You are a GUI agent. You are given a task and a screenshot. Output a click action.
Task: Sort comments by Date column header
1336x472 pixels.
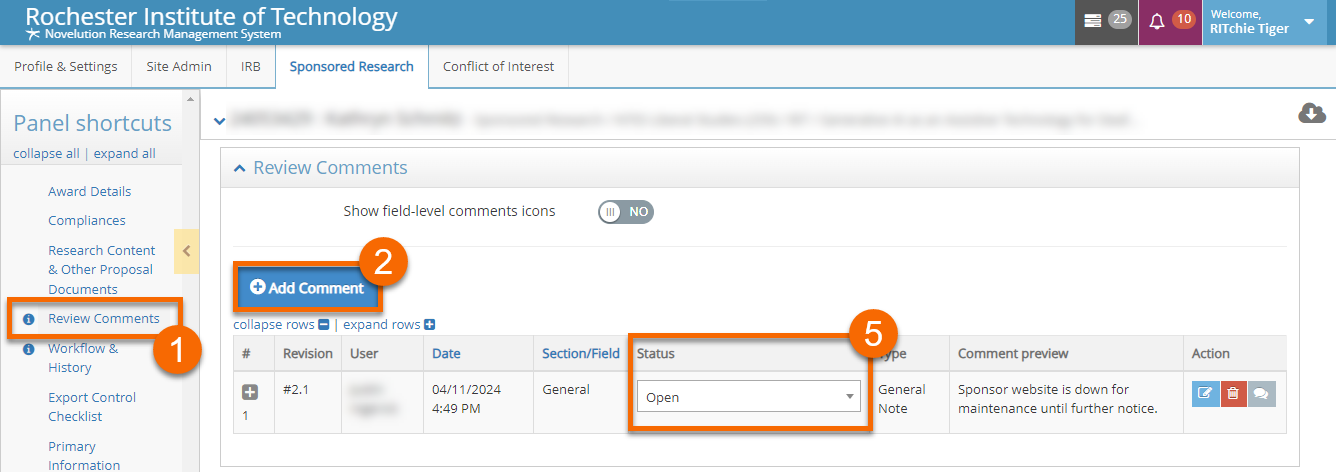(446, 353)
